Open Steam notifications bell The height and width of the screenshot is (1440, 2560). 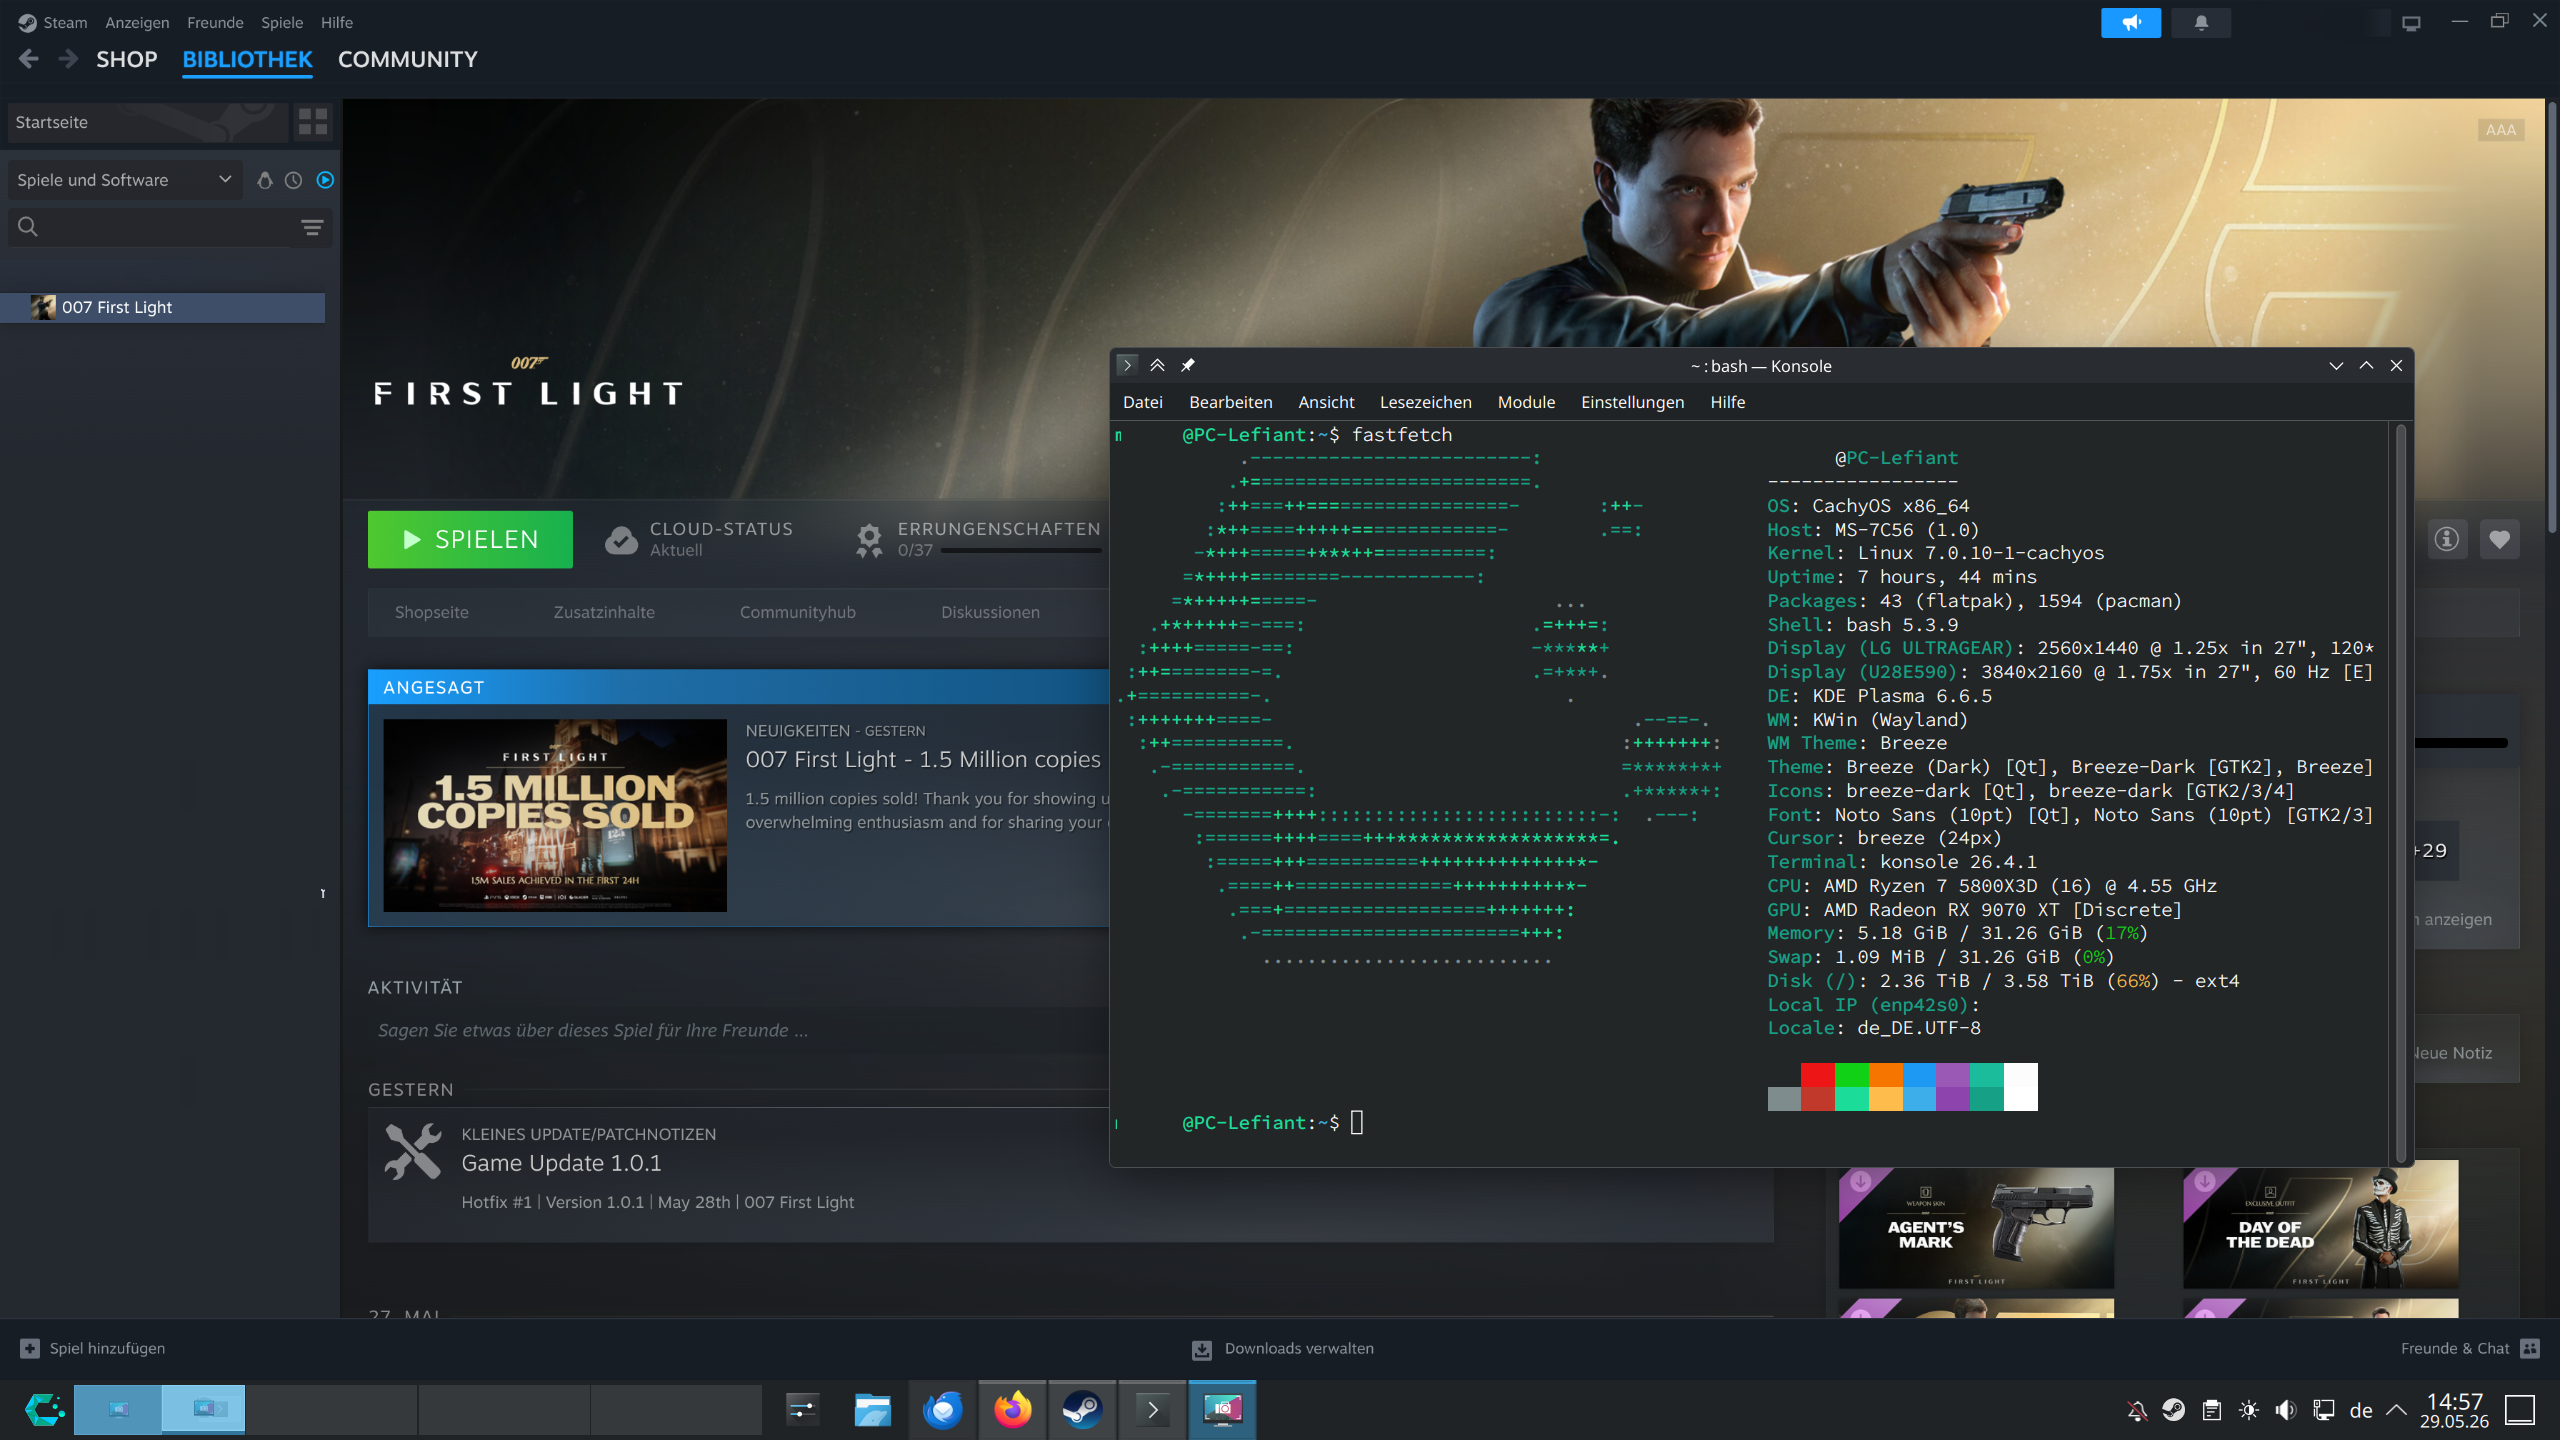pyautogui.click(x=2201, y=22)
